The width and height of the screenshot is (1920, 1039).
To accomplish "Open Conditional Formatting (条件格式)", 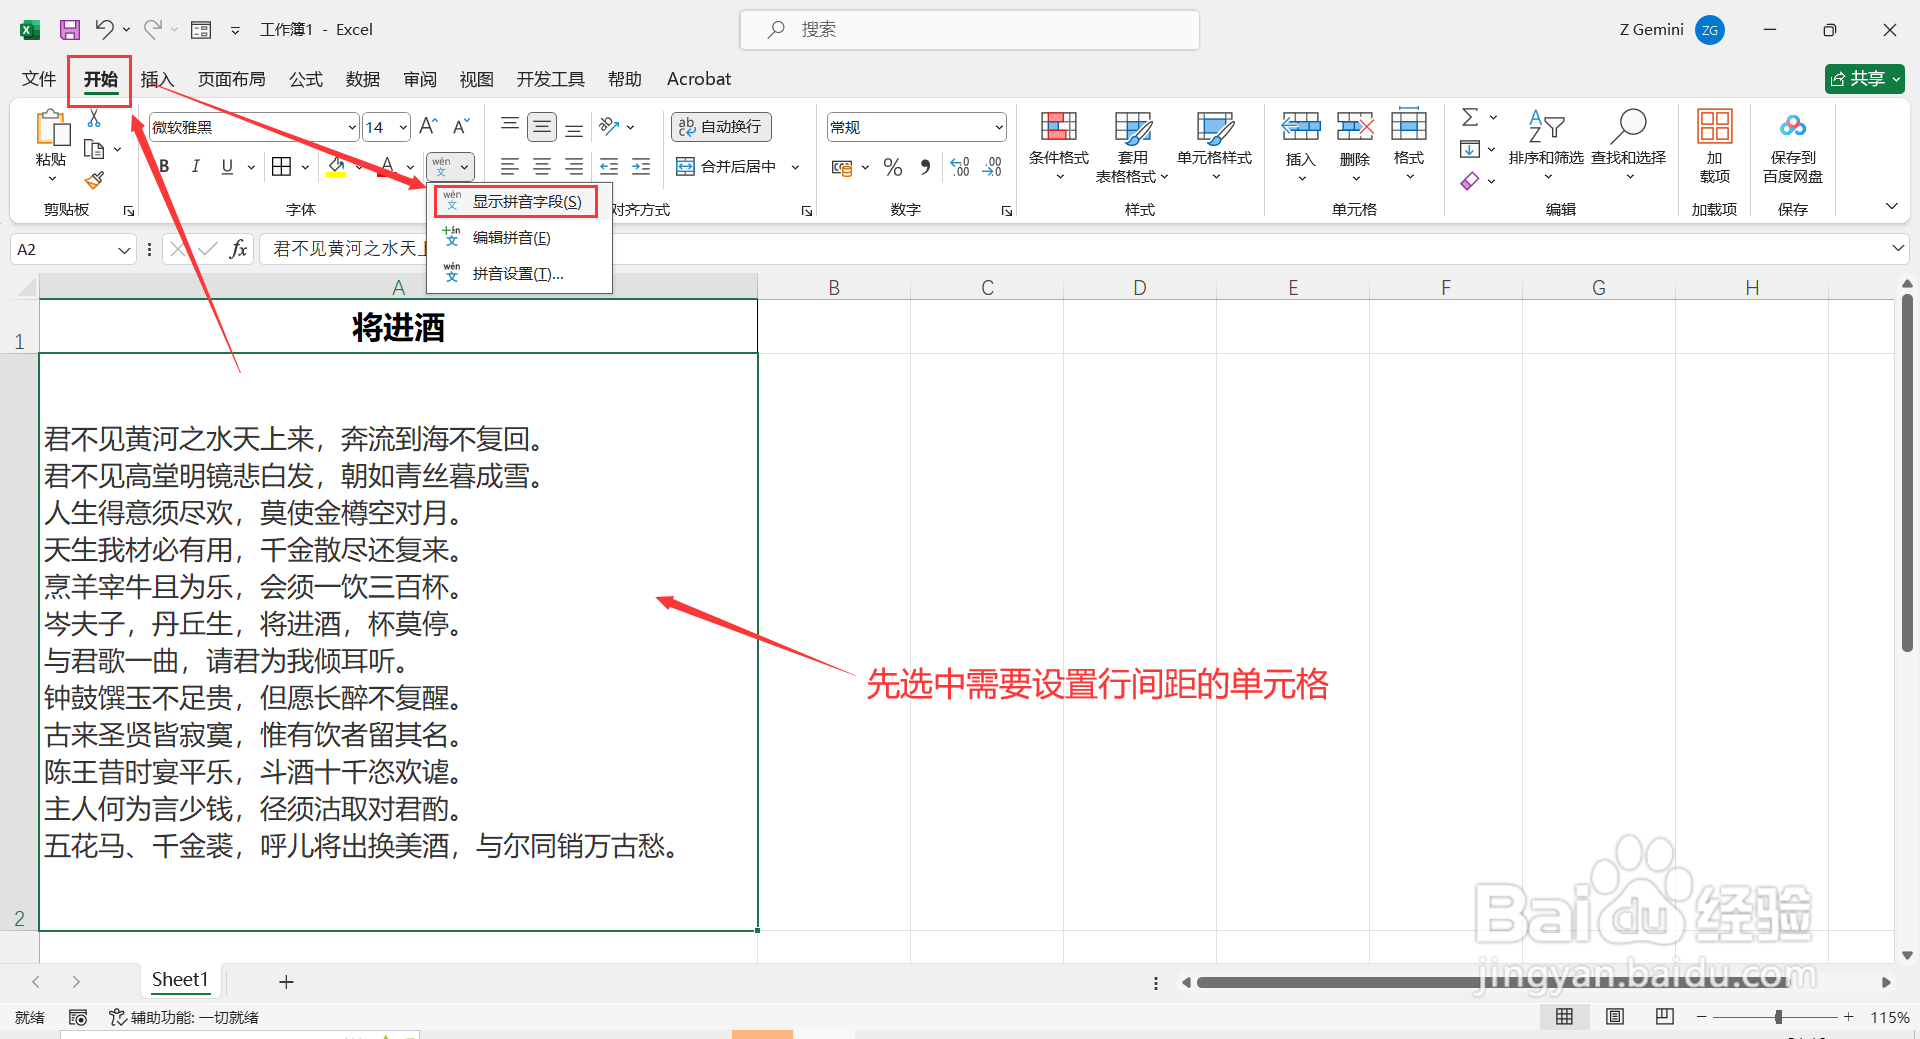I will pyautogui.click(x=1058, y=145).
